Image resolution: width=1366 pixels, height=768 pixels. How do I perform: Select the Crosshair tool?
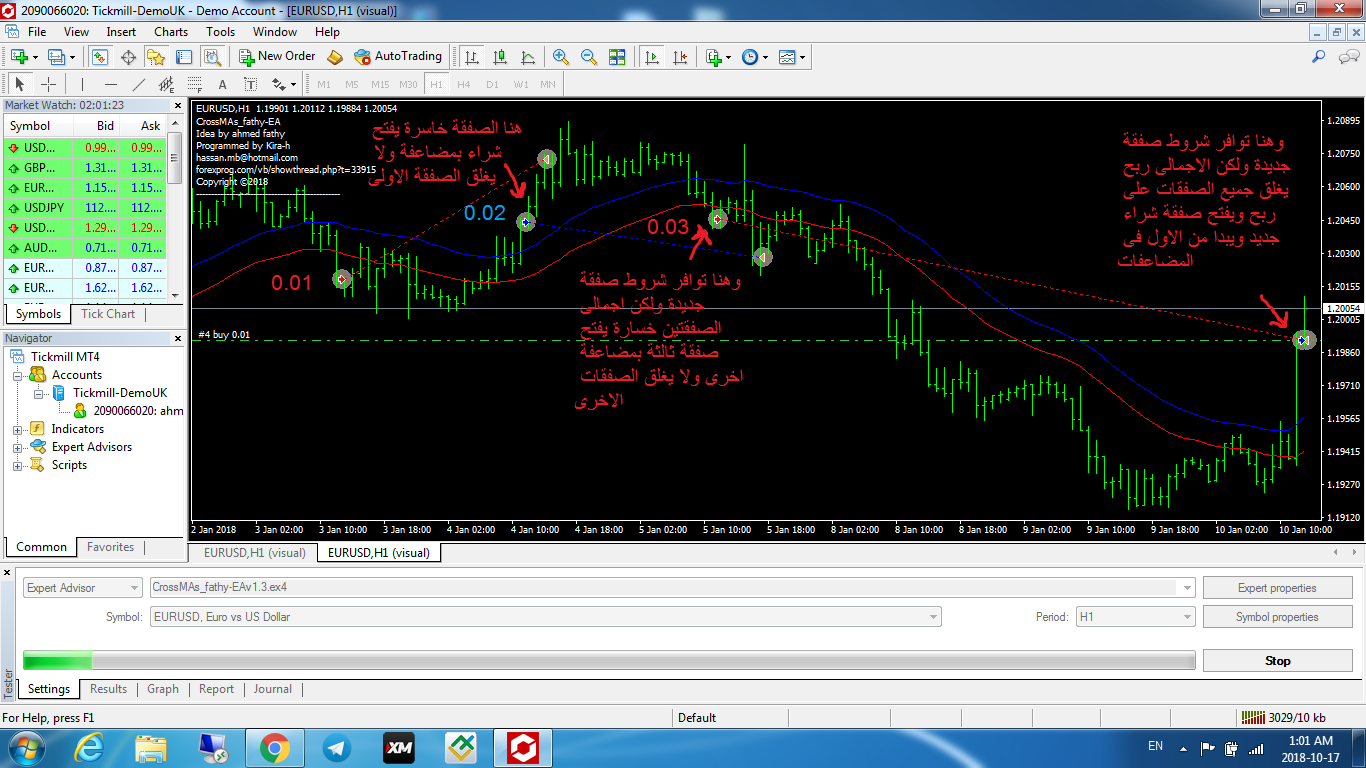click(x=48, y=84)
